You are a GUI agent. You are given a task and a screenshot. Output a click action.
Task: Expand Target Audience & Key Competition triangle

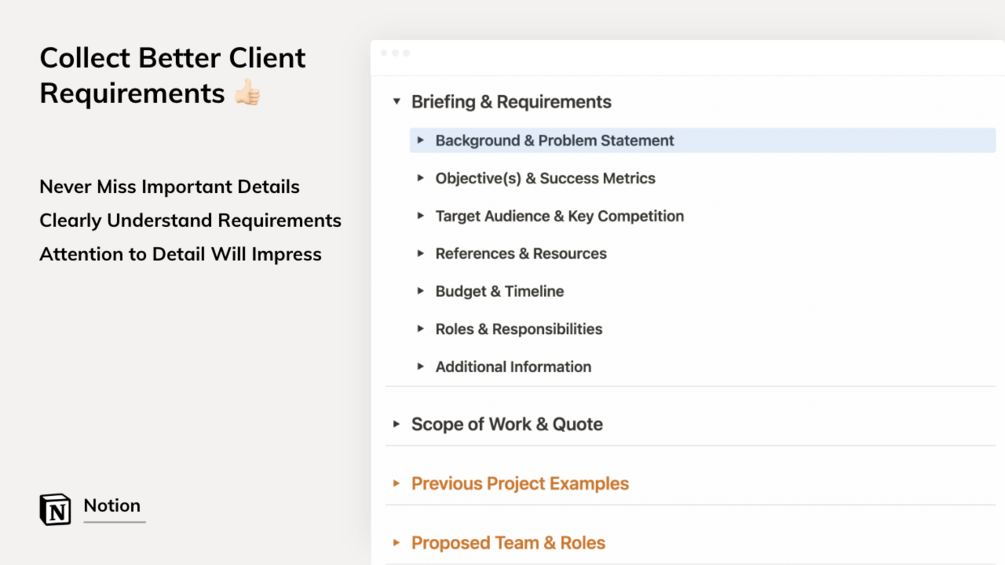click(x=421, y=216)
